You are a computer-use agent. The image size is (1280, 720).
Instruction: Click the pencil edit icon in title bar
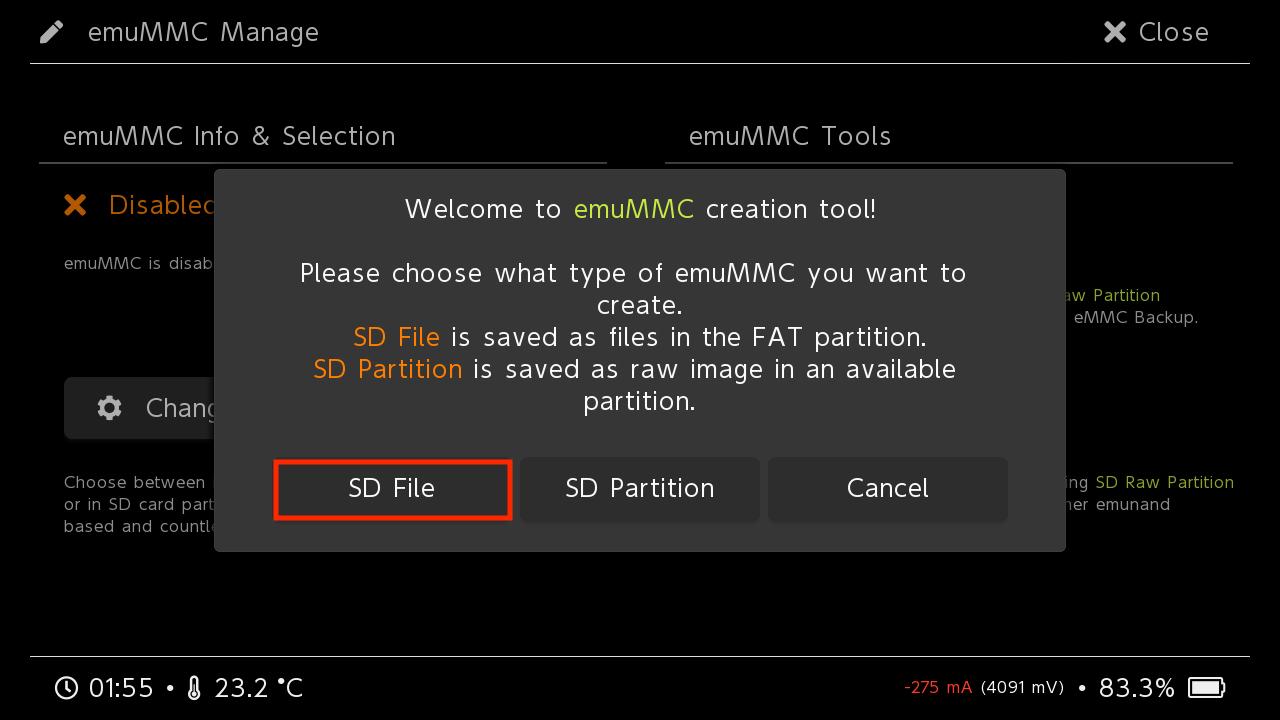(51, 31)
